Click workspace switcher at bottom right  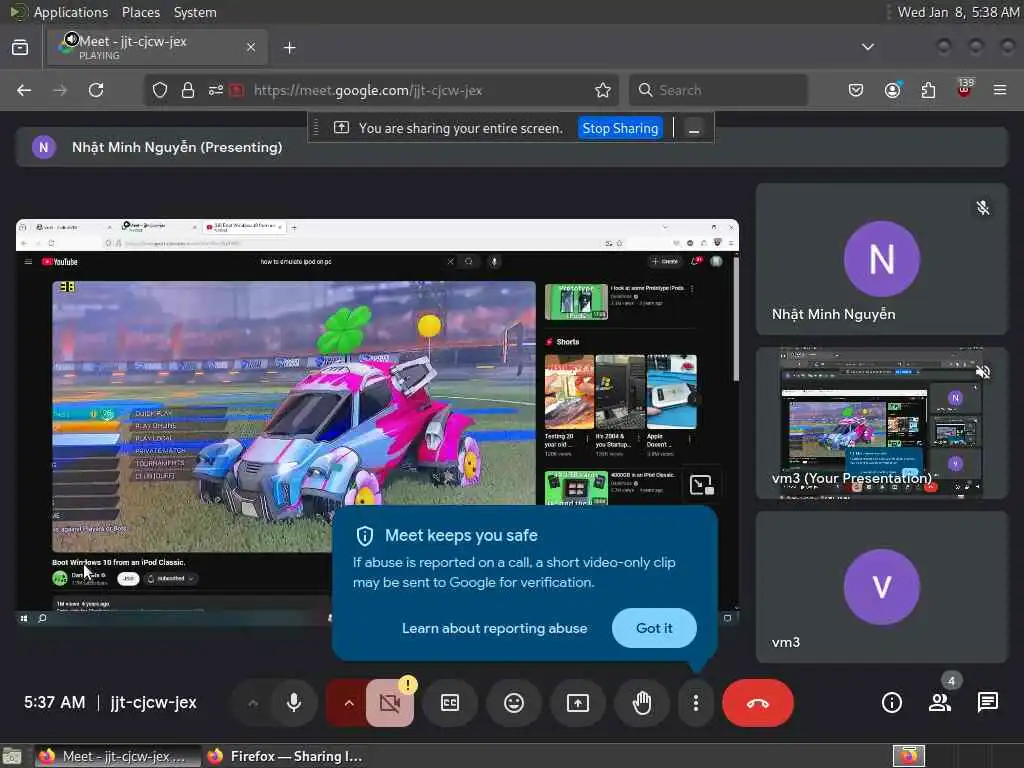[x=909, y=756]
